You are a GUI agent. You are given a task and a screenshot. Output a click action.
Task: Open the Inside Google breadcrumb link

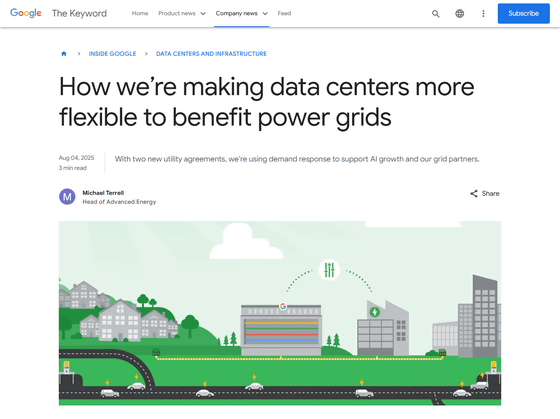[x=112, y=54]
